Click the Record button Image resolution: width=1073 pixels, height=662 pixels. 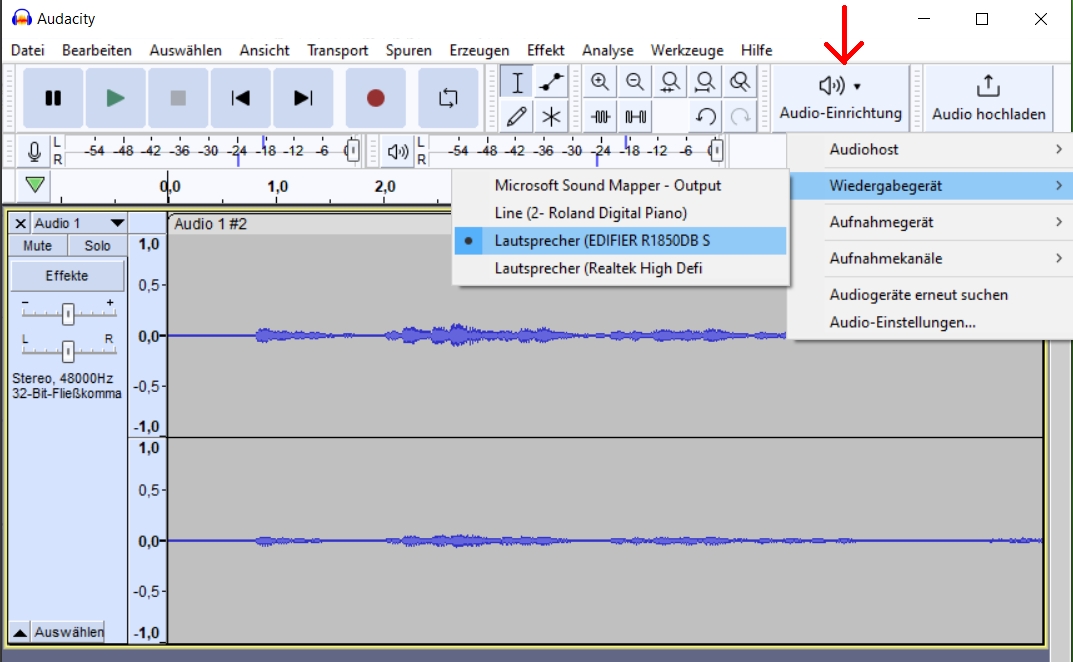point(375,98)
